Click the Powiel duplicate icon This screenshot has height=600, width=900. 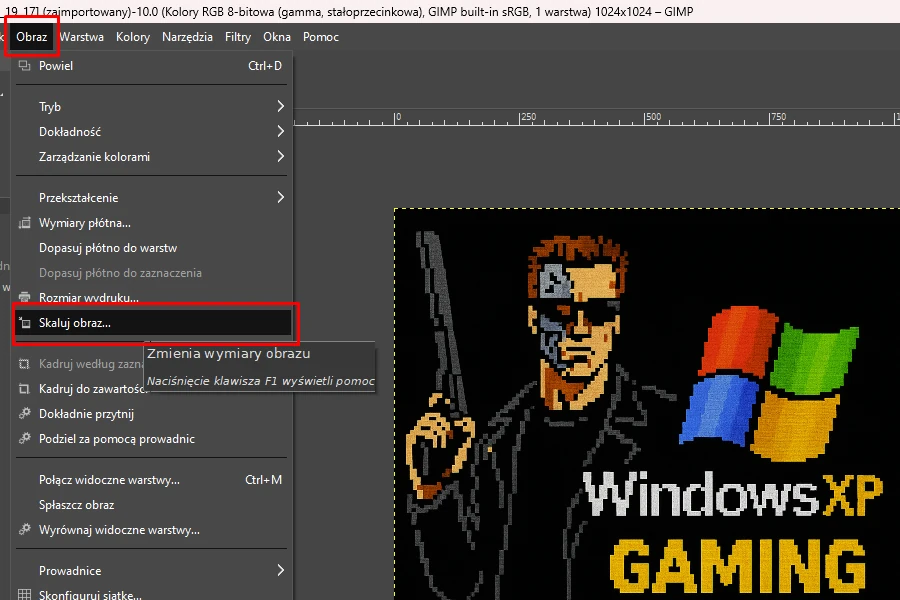[24, 65]
